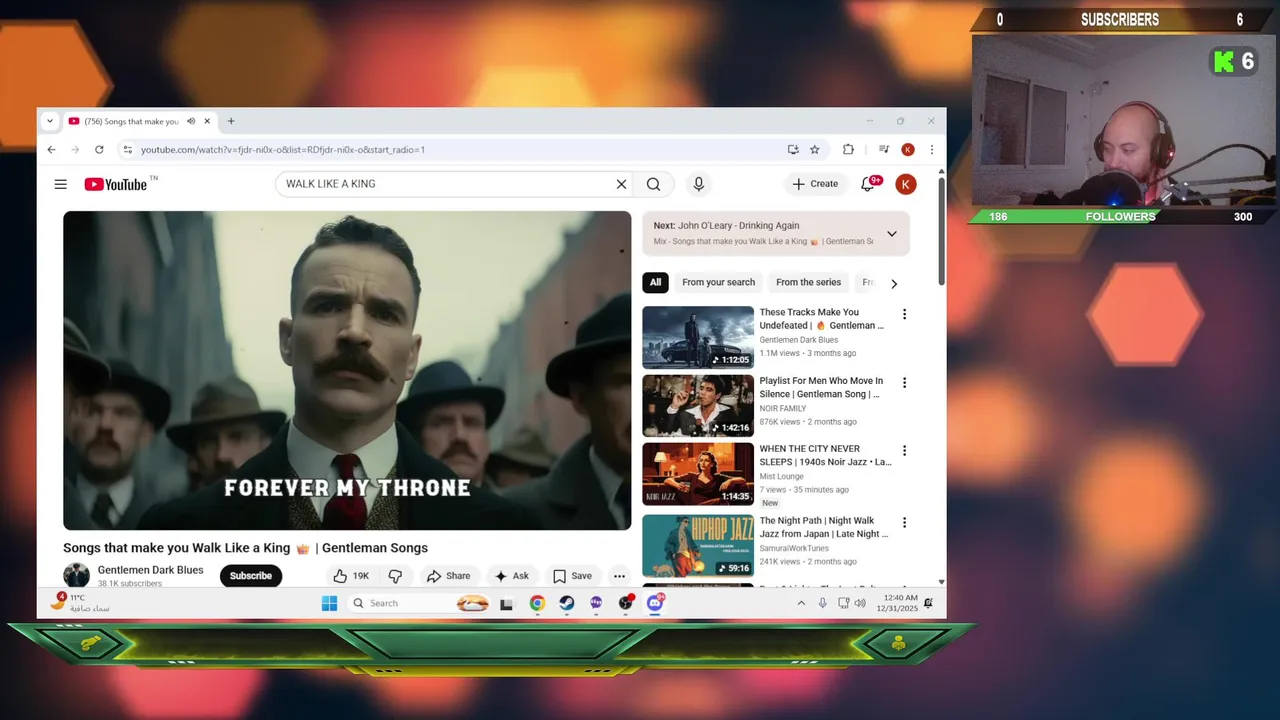This screenshot has height=720, width=1280.
Task: Click the magnifier search button
Action: tap(653, 184)
